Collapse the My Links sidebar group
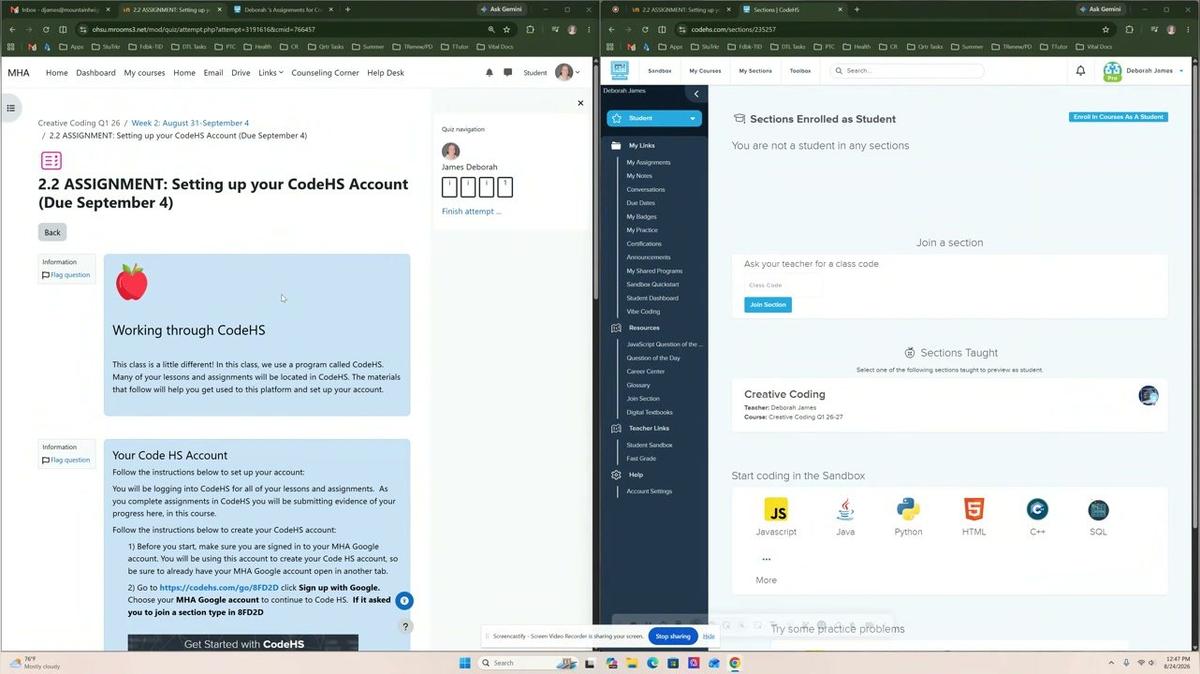The image size is (1200, 674). [x=641, y=145]
